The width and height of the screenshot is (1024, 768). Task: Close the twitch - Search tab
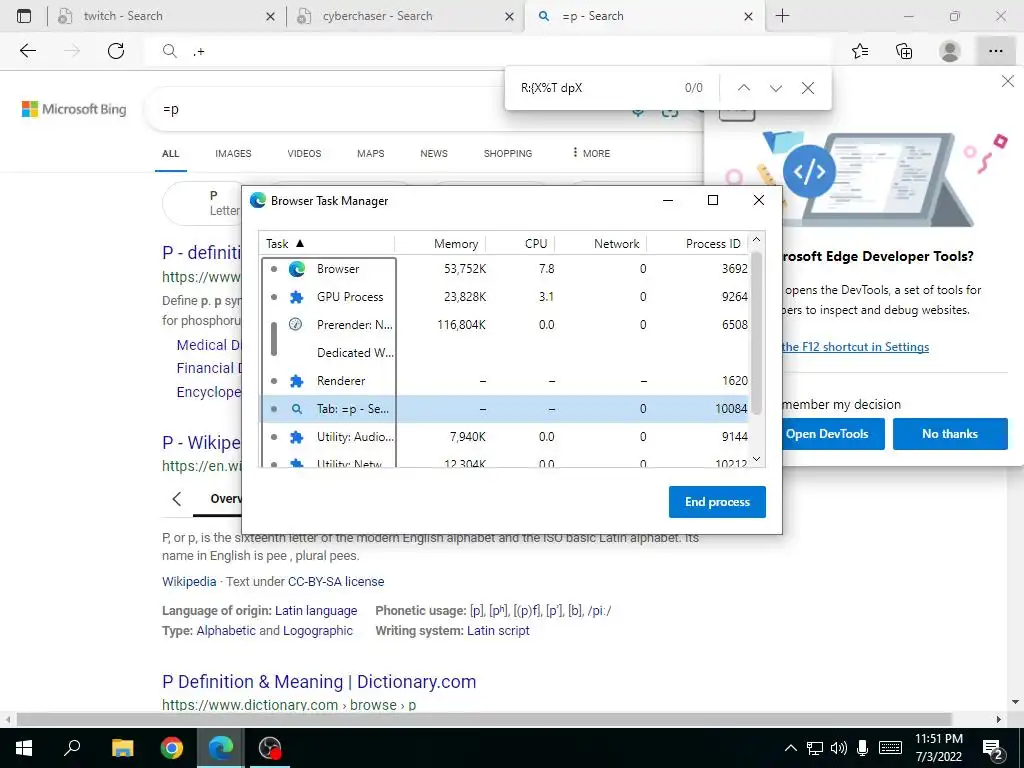[x=270, y=17]
